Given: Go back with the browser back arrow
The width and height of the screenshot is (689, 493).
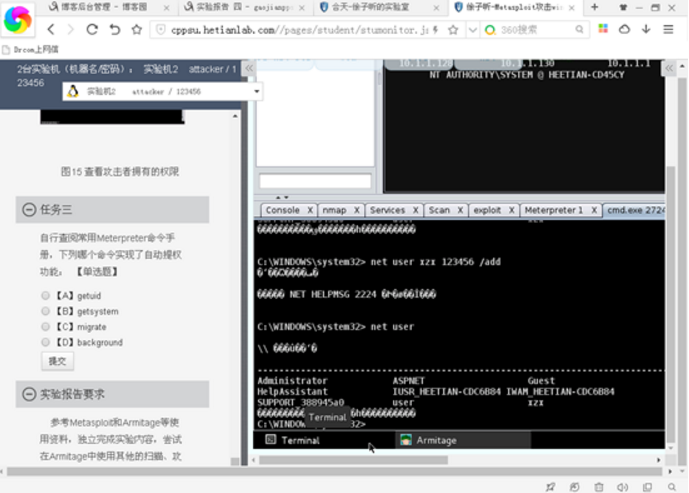Looking at the screenshot, I should click(x=51, y=29).
